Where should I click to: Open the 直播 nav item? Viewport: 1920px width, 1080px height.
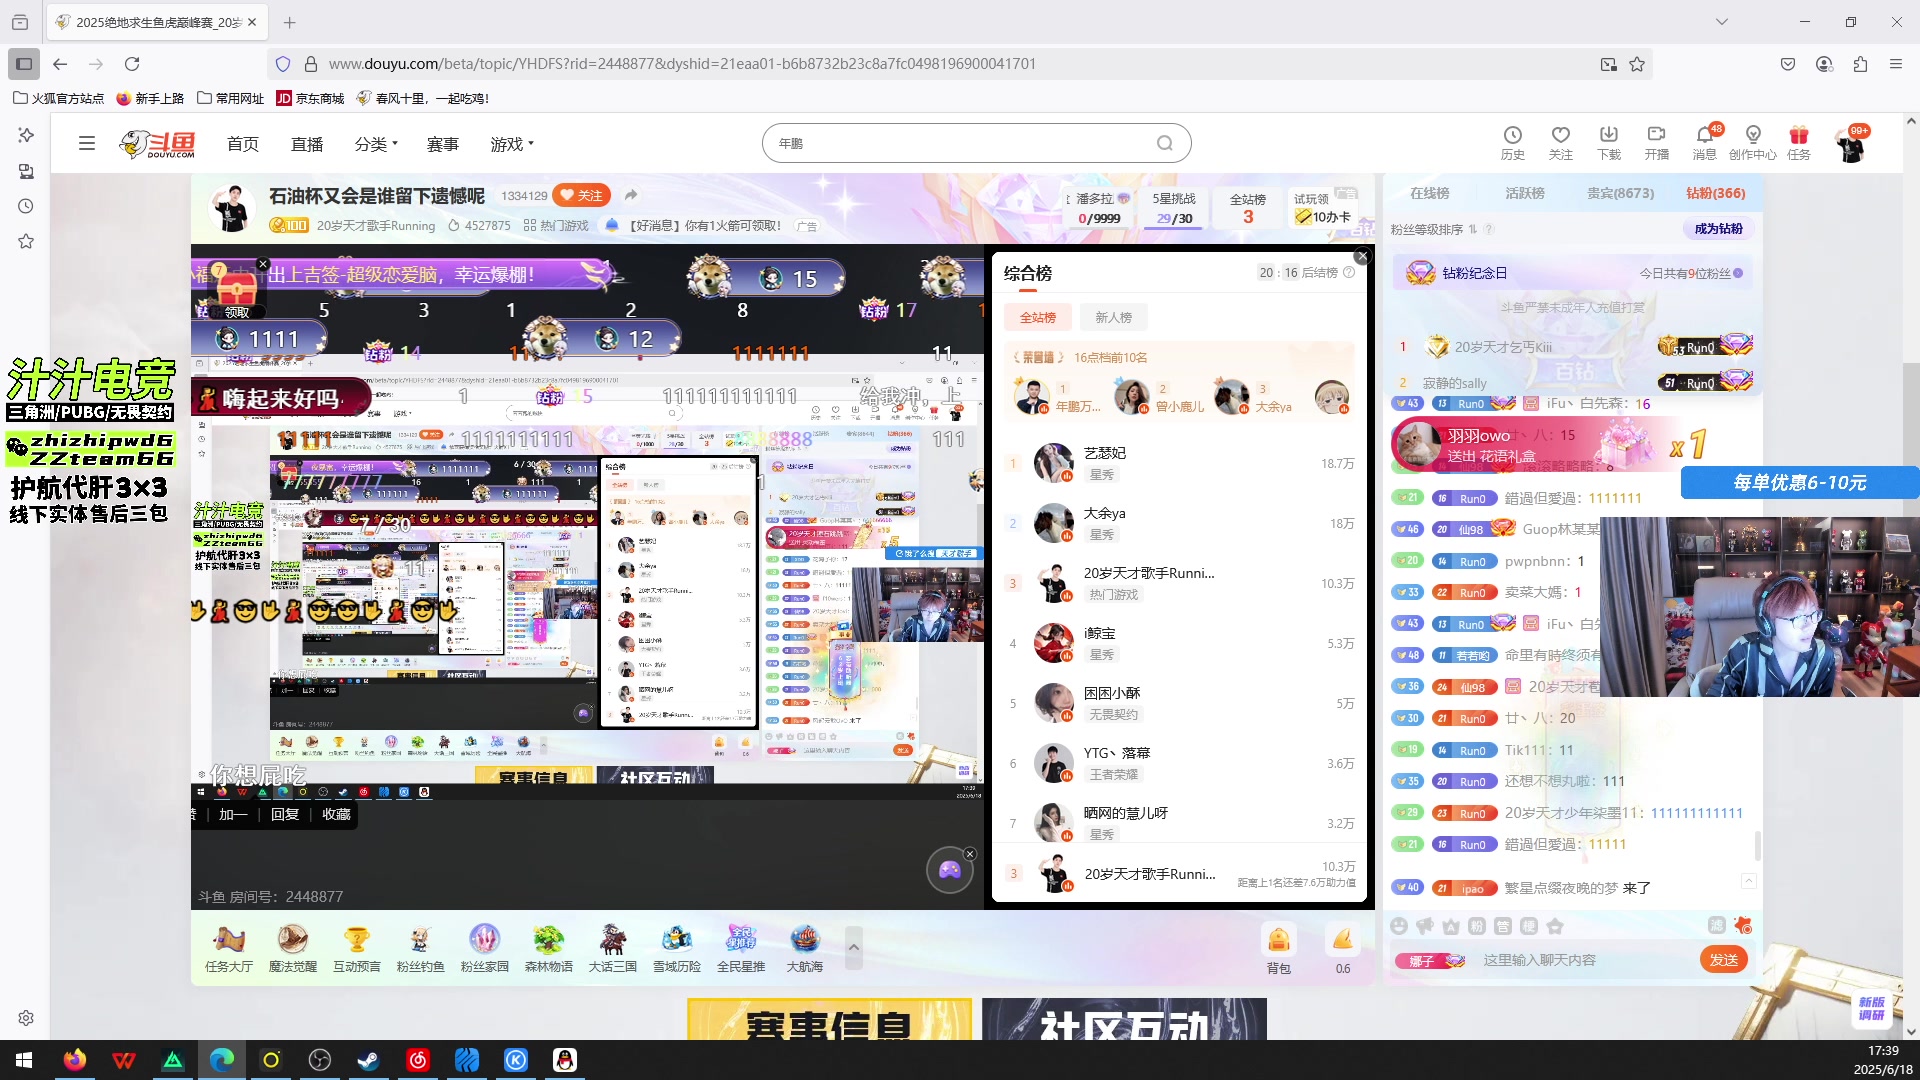307,144
